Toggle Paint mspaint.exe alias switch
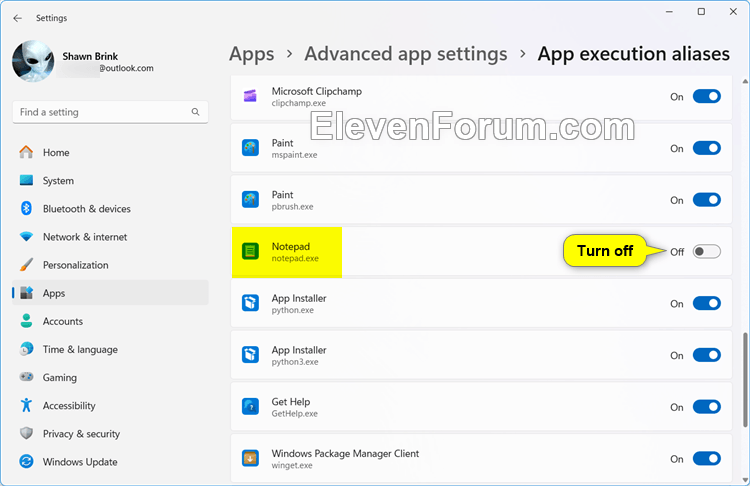 click(x=706, y=148)
